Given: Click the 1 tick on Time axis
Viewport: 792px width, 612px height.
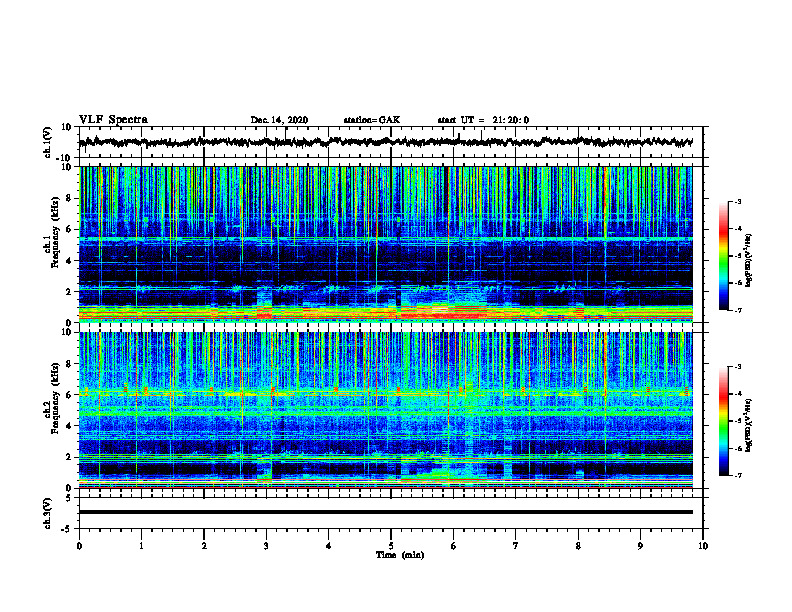Looking at the screenshot, I should coord(141,546).
